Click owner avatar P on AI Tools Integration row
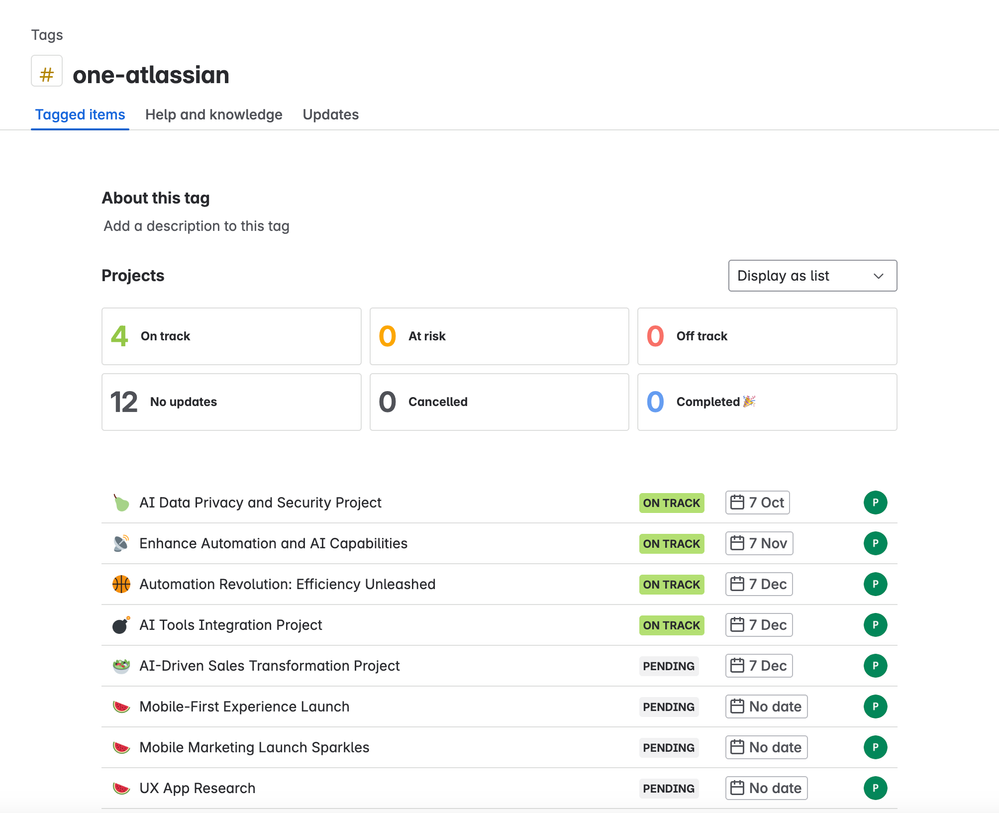This screenshot has height=813, width=999. [x=875, y=625]
